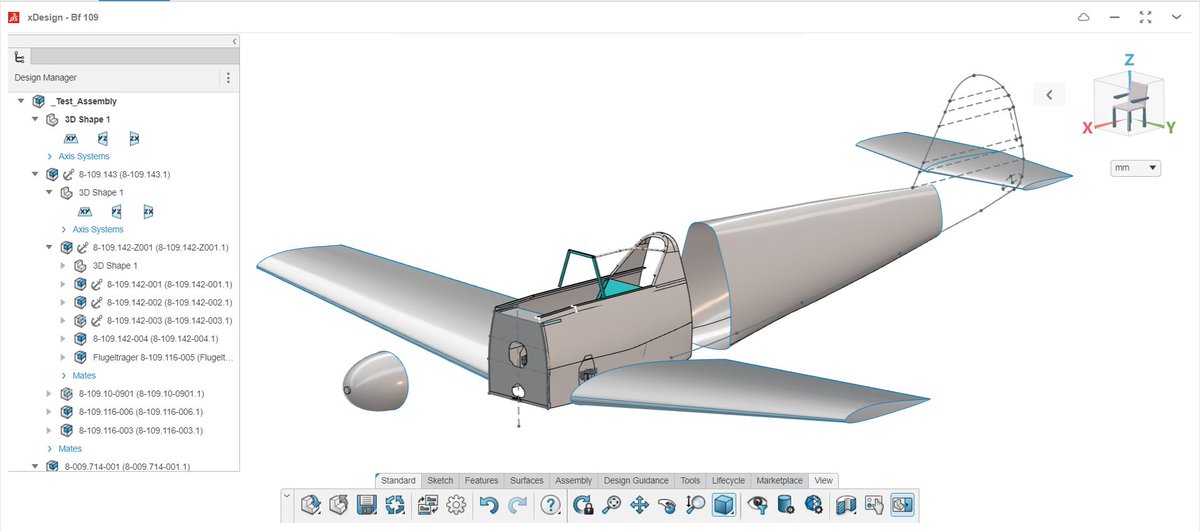Select the 8-009.714-001 tree item
Viewport: 1200px width, 531px height.
click(x=127, y=466)
